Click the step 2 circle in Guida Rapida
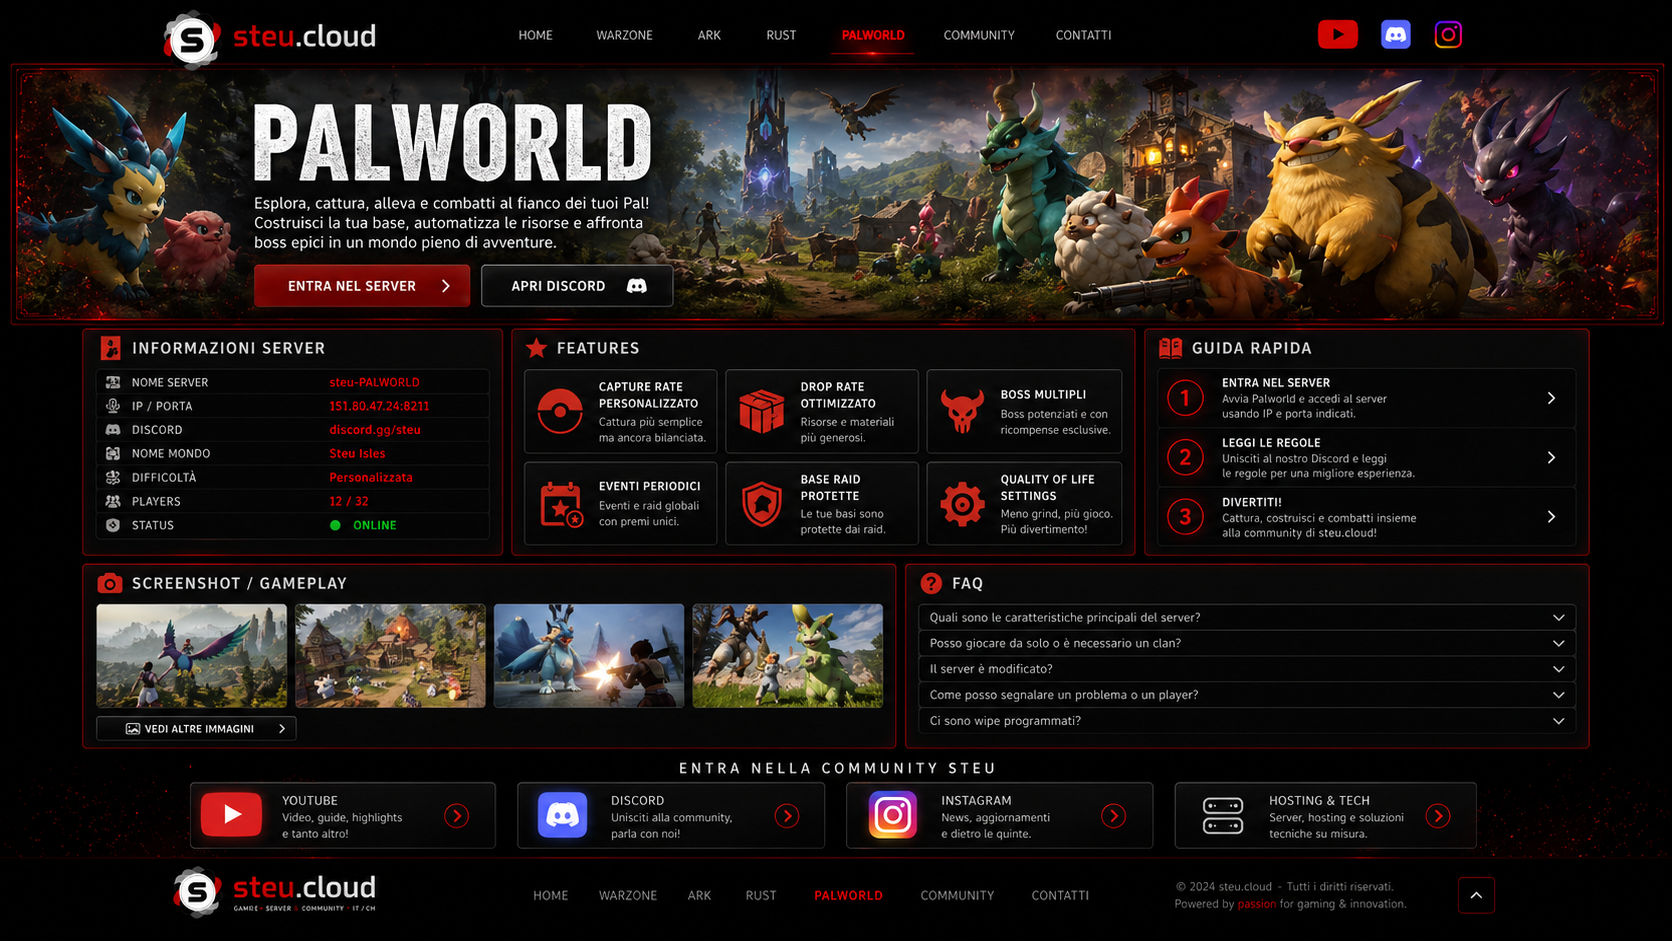The height and width of the screenshot is (941, 1672). tap(1185, 457)
